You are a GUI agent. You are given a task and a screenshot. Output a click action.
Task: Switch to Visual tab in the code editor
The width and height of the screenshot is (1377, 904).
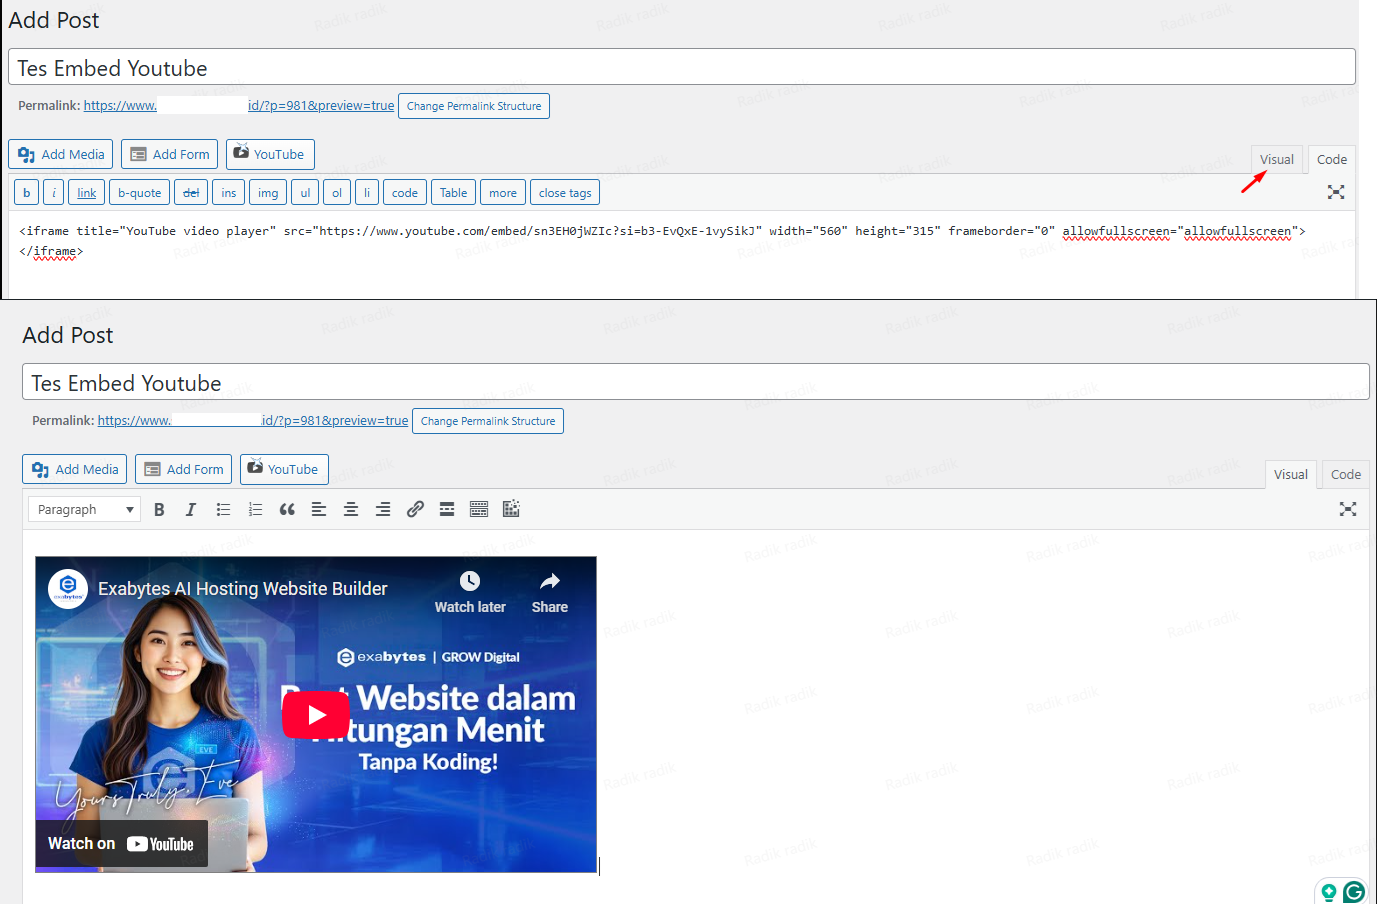1277,159
